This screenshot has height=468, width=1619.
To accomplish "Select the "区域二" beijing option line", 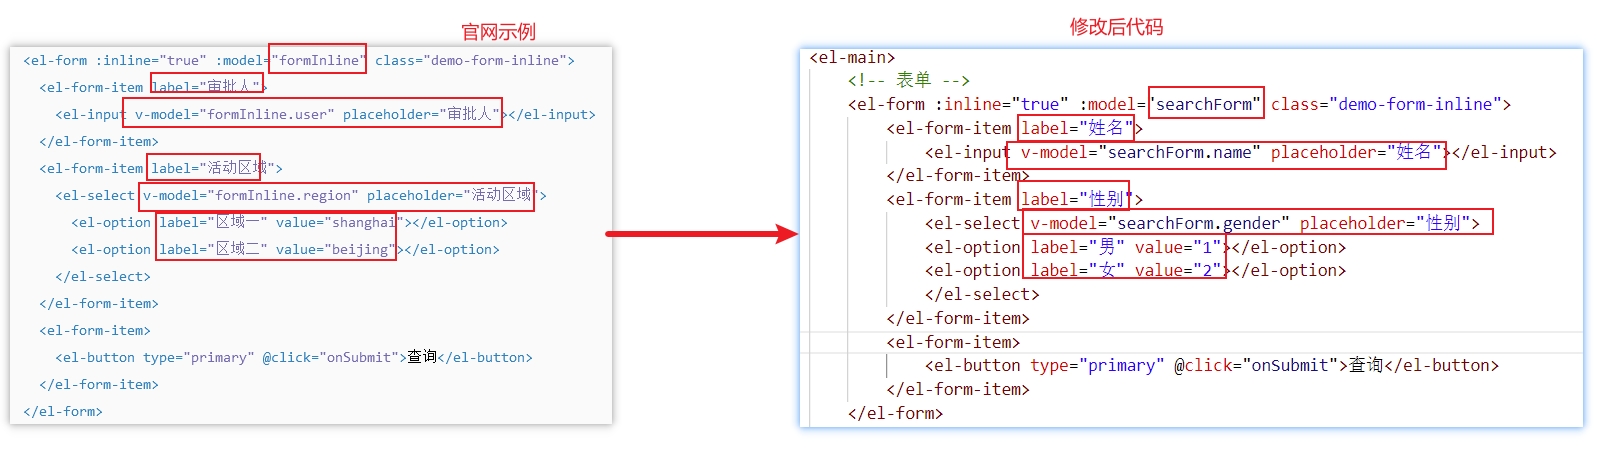I will (274, 249).
